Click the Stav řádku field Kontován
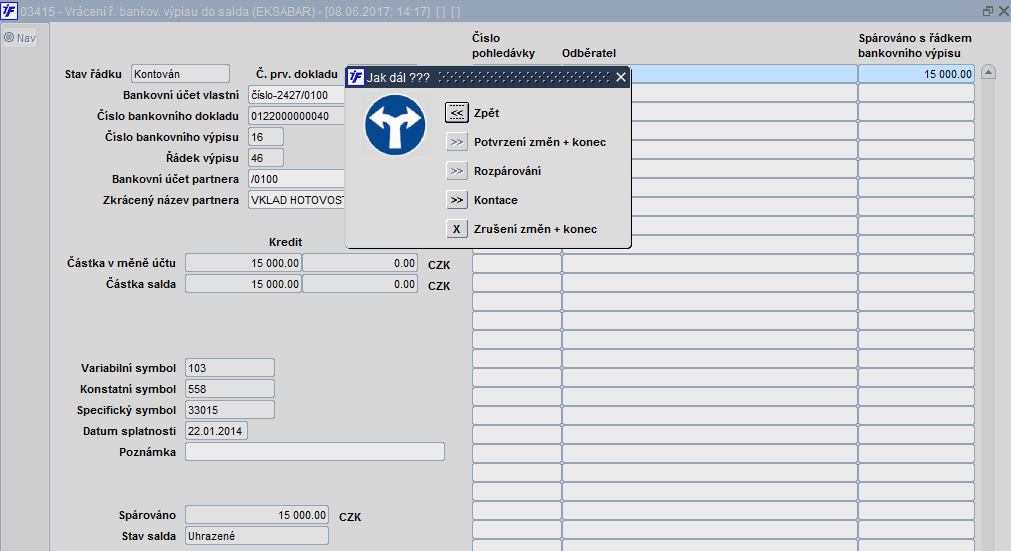Viewport: 1011px width, 551px height. pos(180,74)
